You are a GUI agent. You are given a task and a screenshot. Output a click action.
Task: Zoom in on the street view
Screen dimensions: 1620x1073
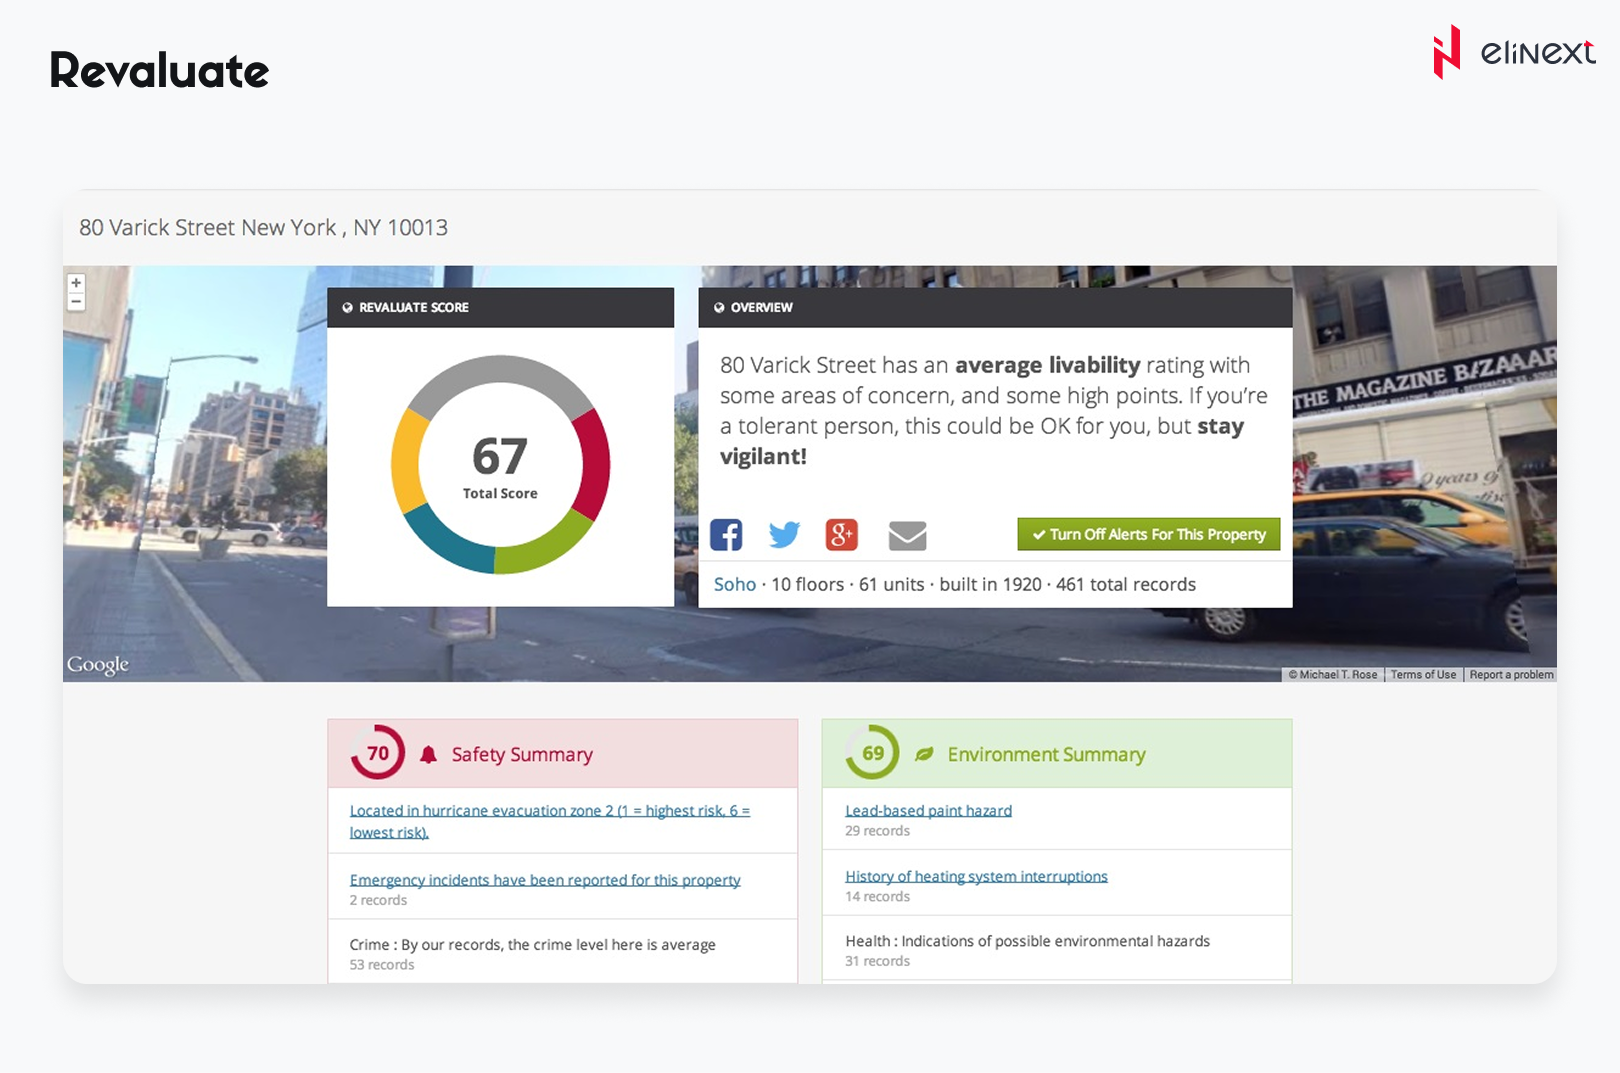coord(76,283)
